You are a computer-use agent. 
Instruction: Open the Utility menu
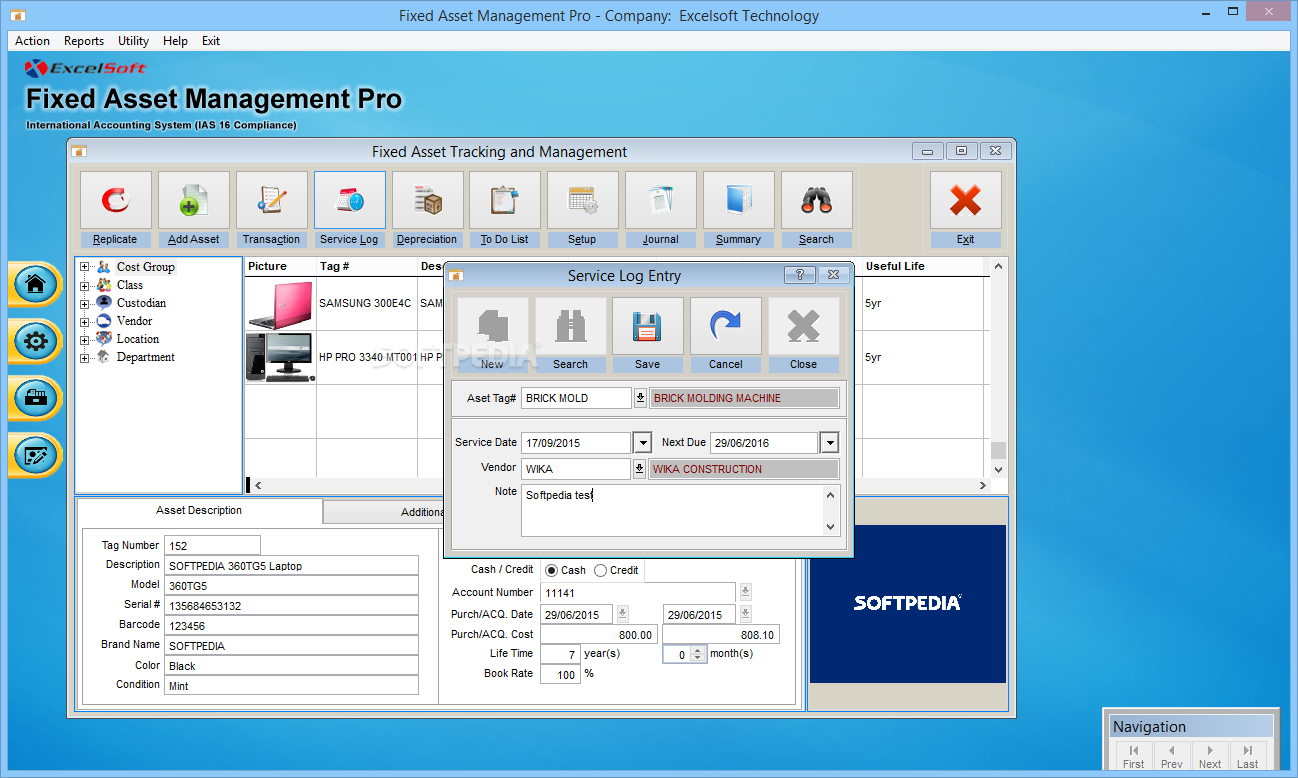[x=133, y=41]
